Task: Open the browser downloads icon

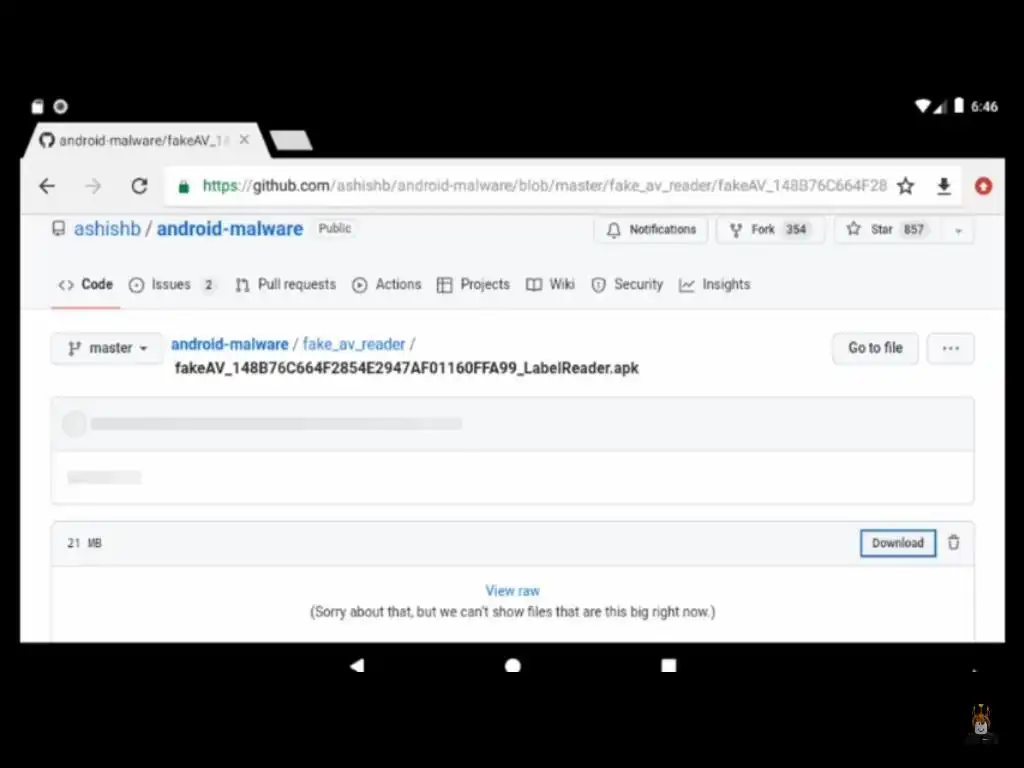Action: point(944,187)
